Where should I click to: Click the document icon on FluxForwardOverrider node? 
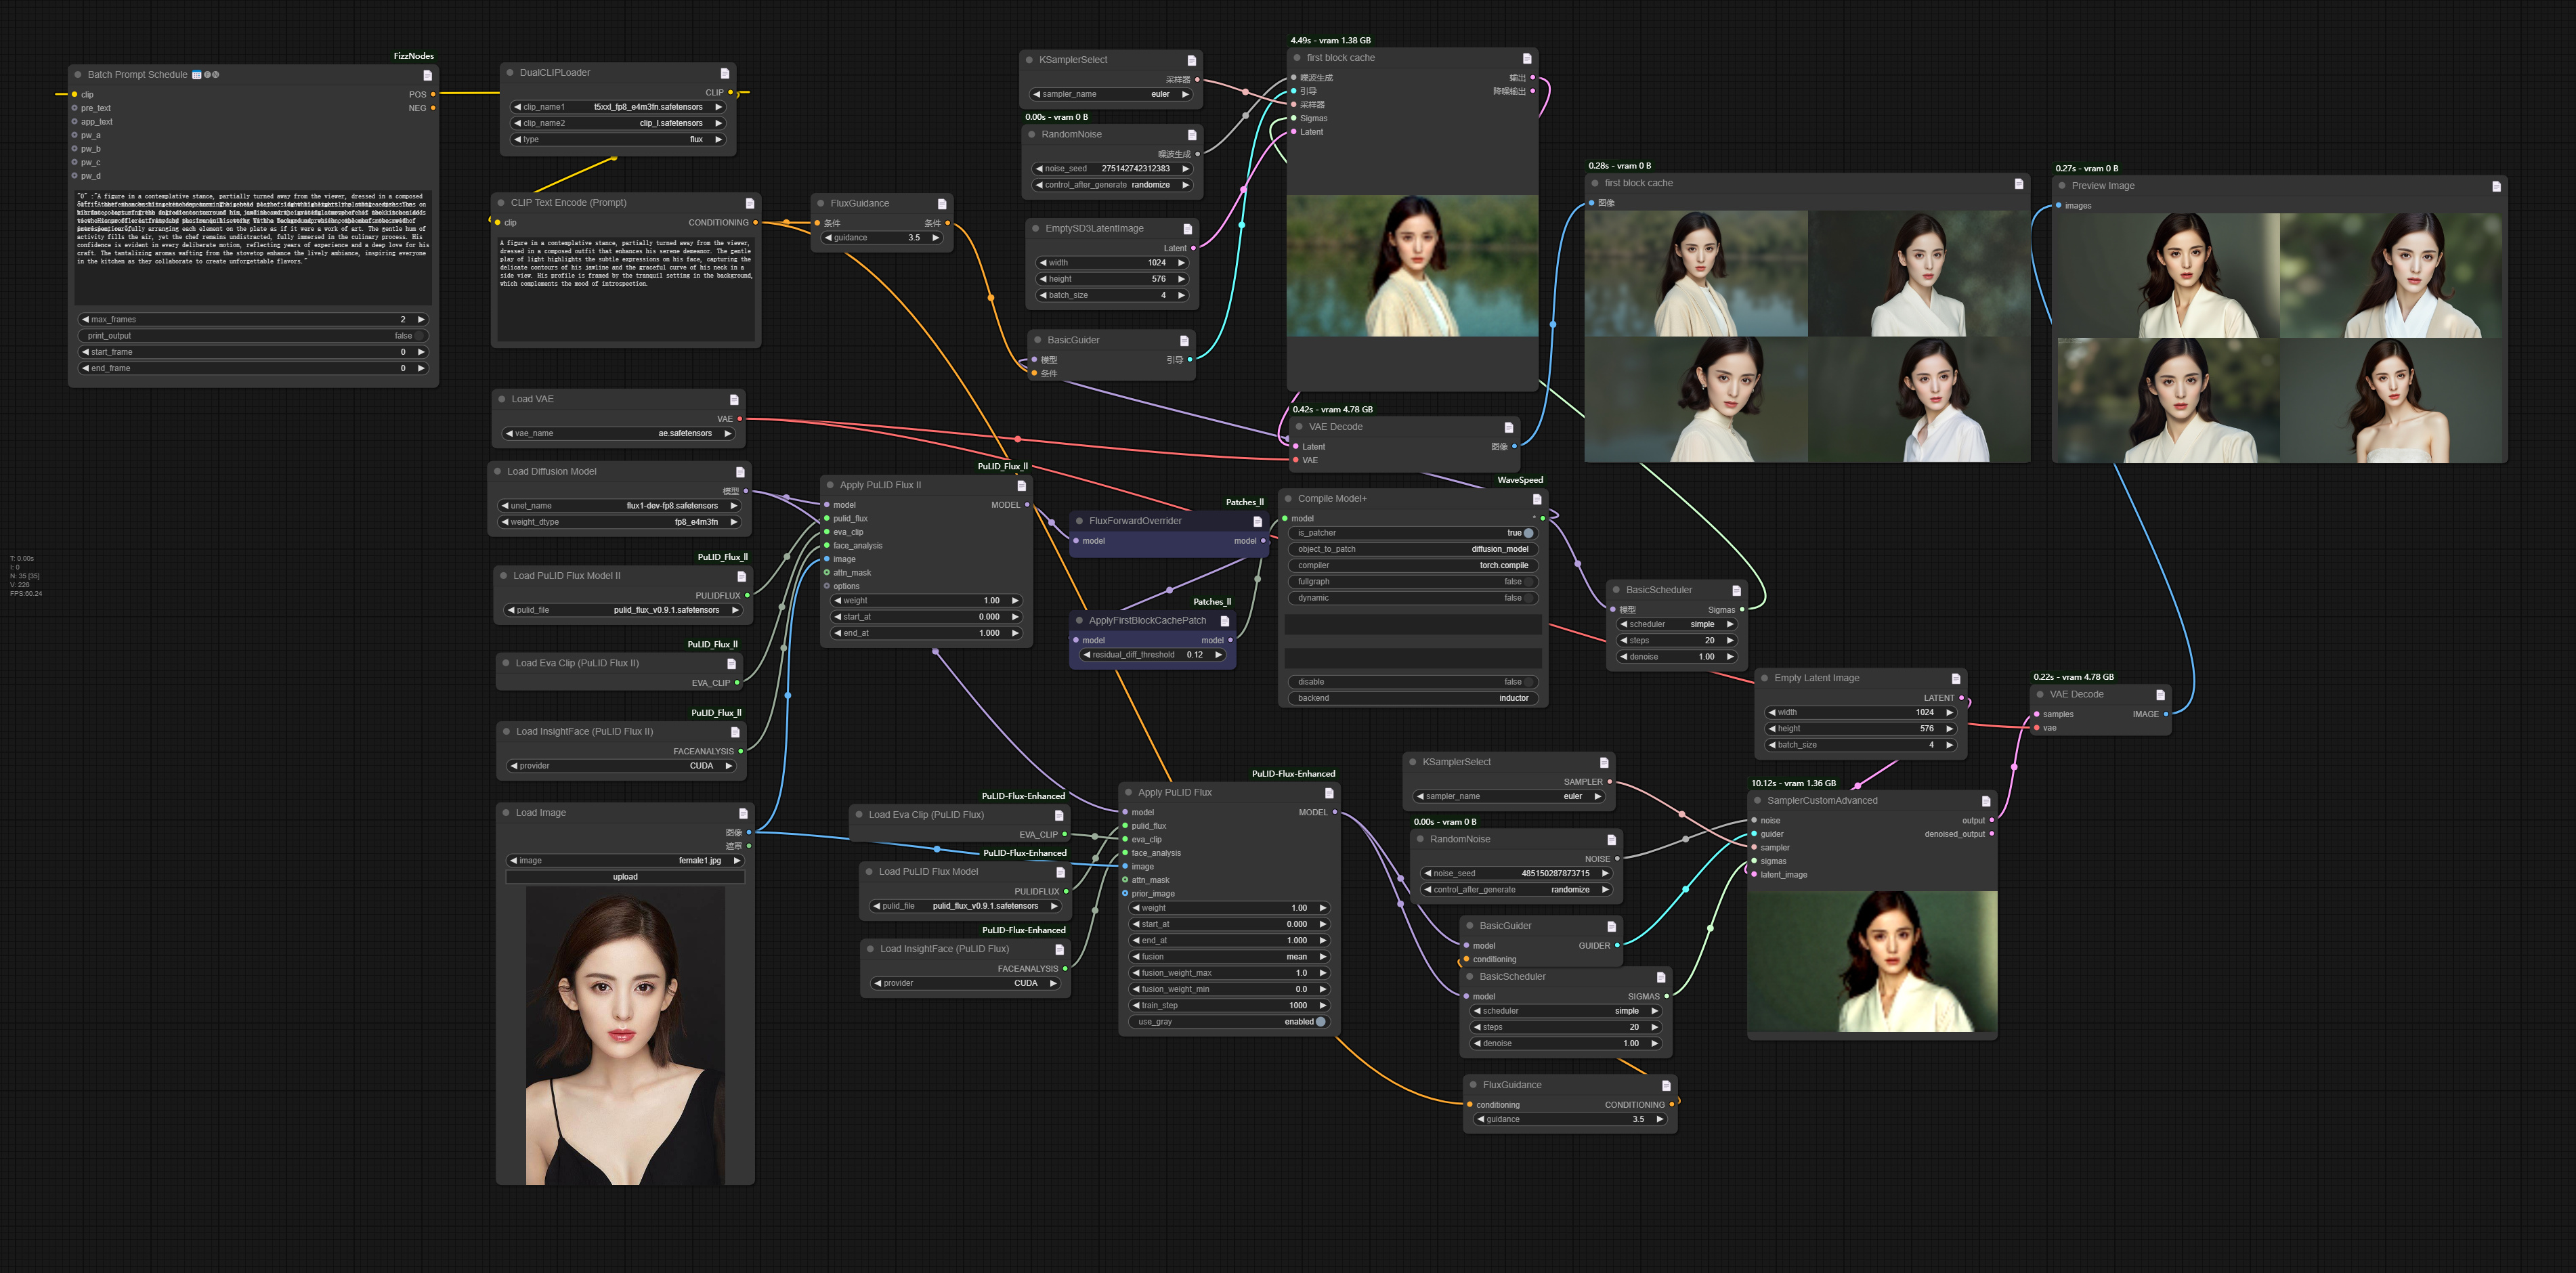(1258, 521)
